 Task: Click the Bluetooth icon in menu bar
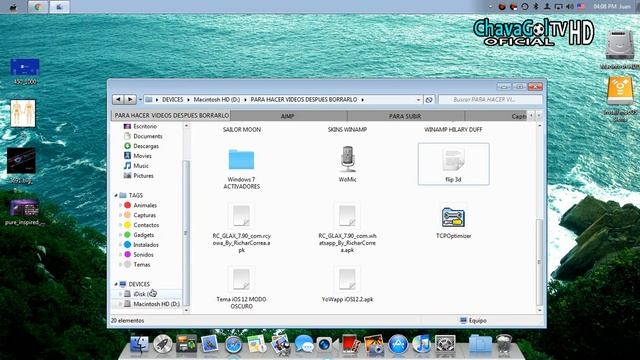coord(536,6)
